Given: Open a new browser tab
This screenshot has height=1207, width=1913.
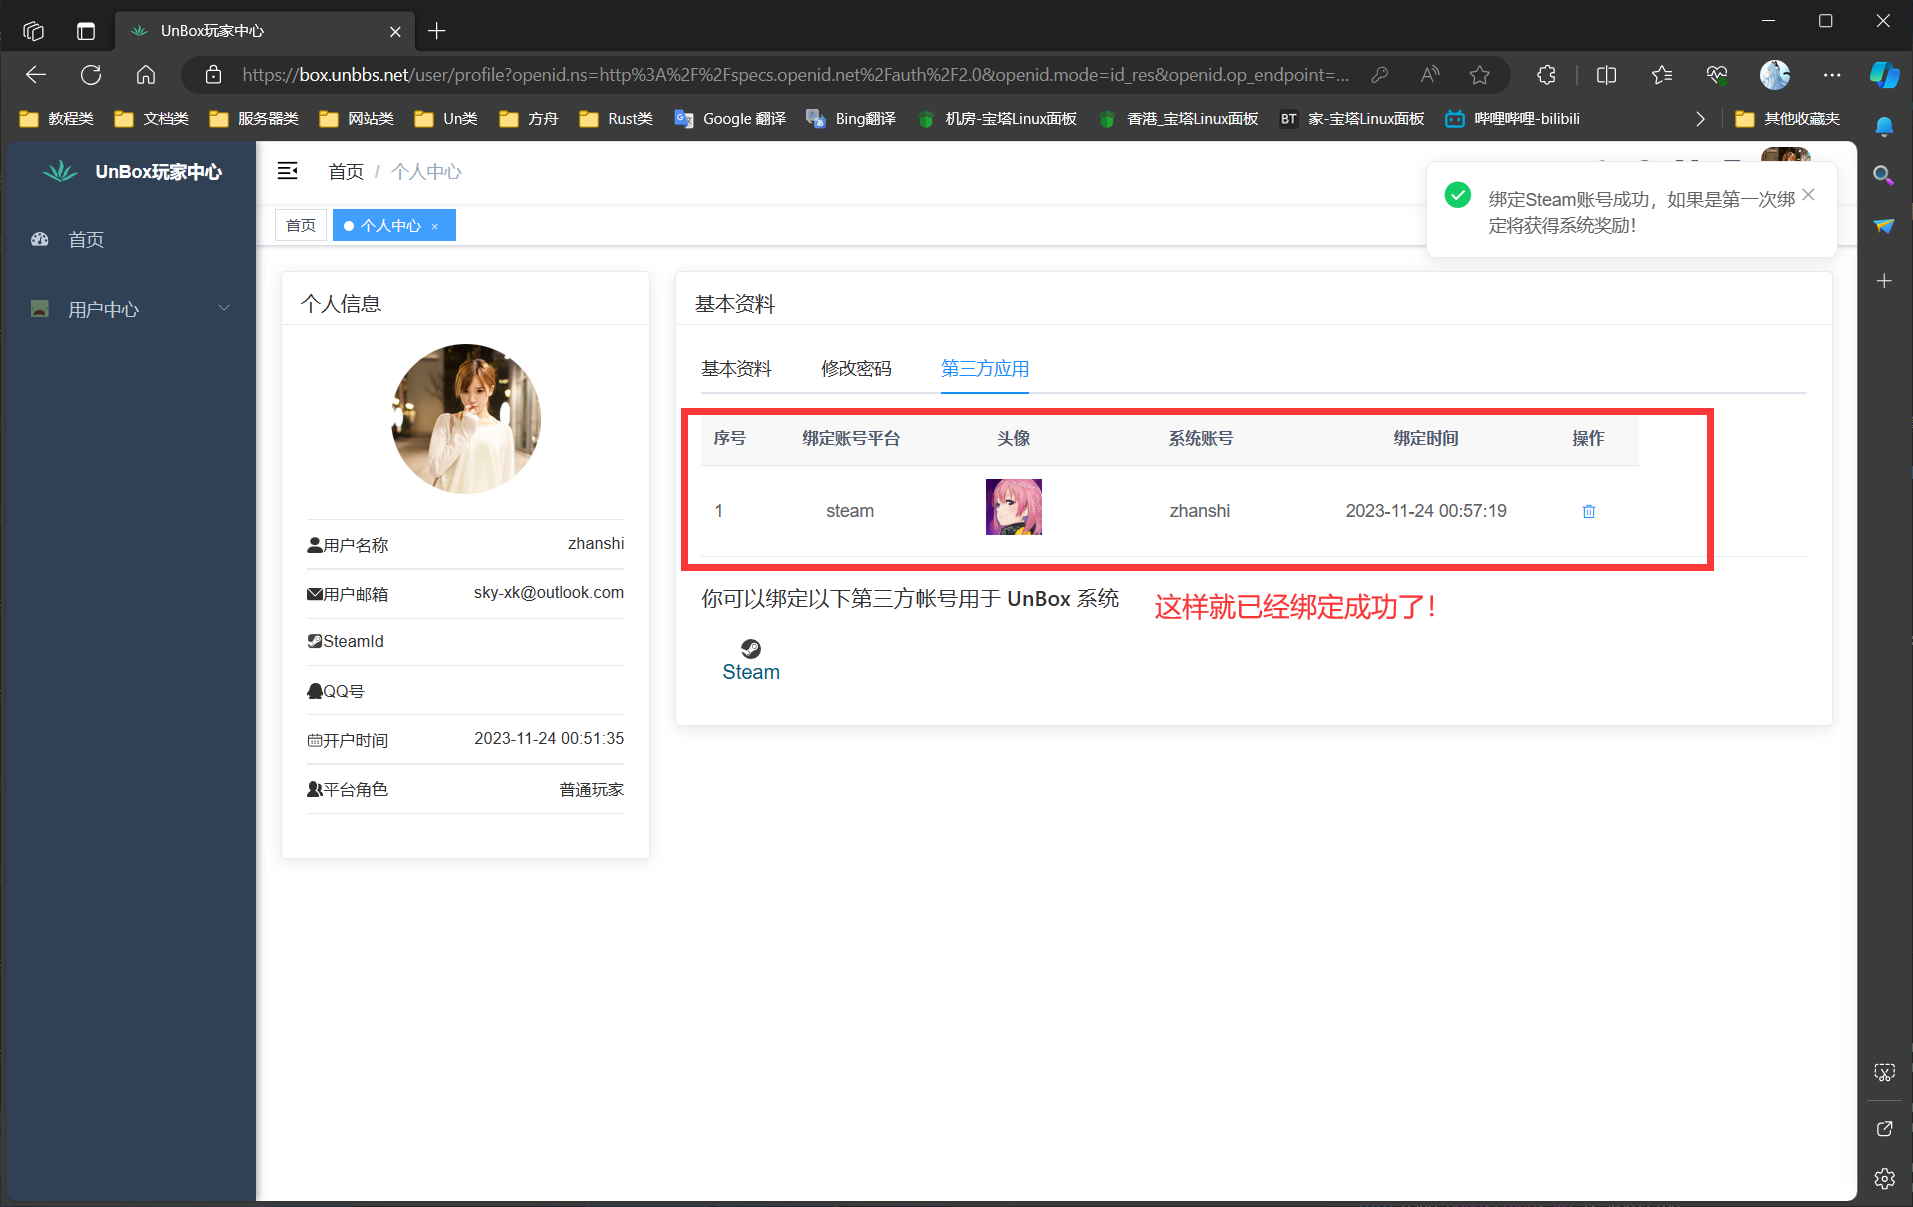Looking at the screenshot, I should coord(437,31).
